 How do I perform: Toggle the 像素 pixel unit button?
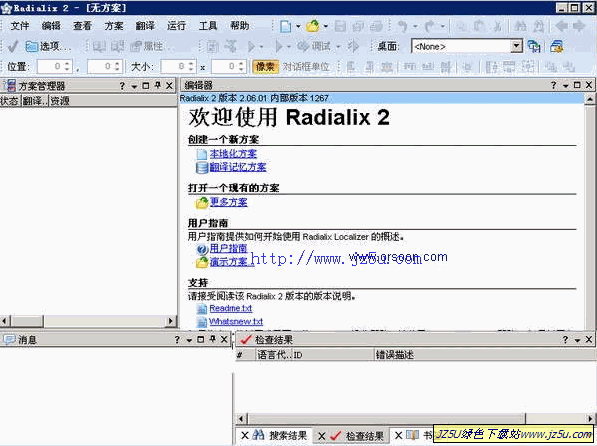[265, 67]
